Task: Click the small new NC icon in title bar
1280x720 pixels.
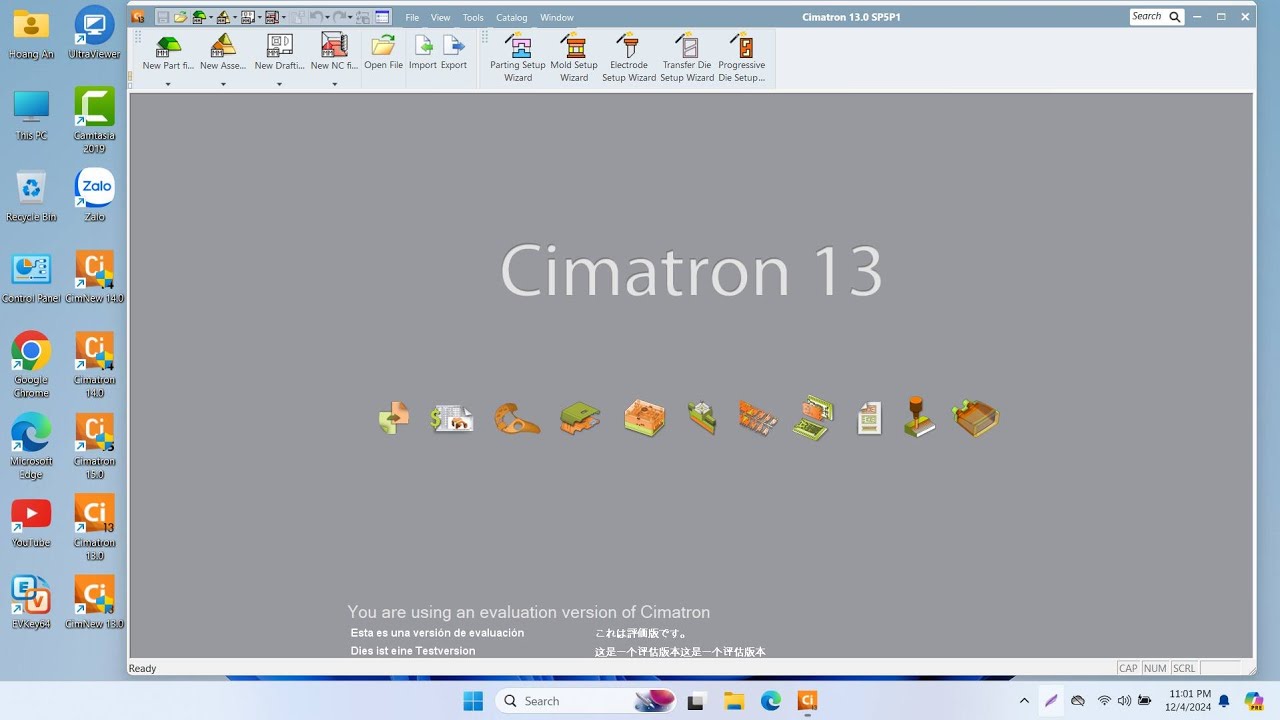Action: (272, 17)
